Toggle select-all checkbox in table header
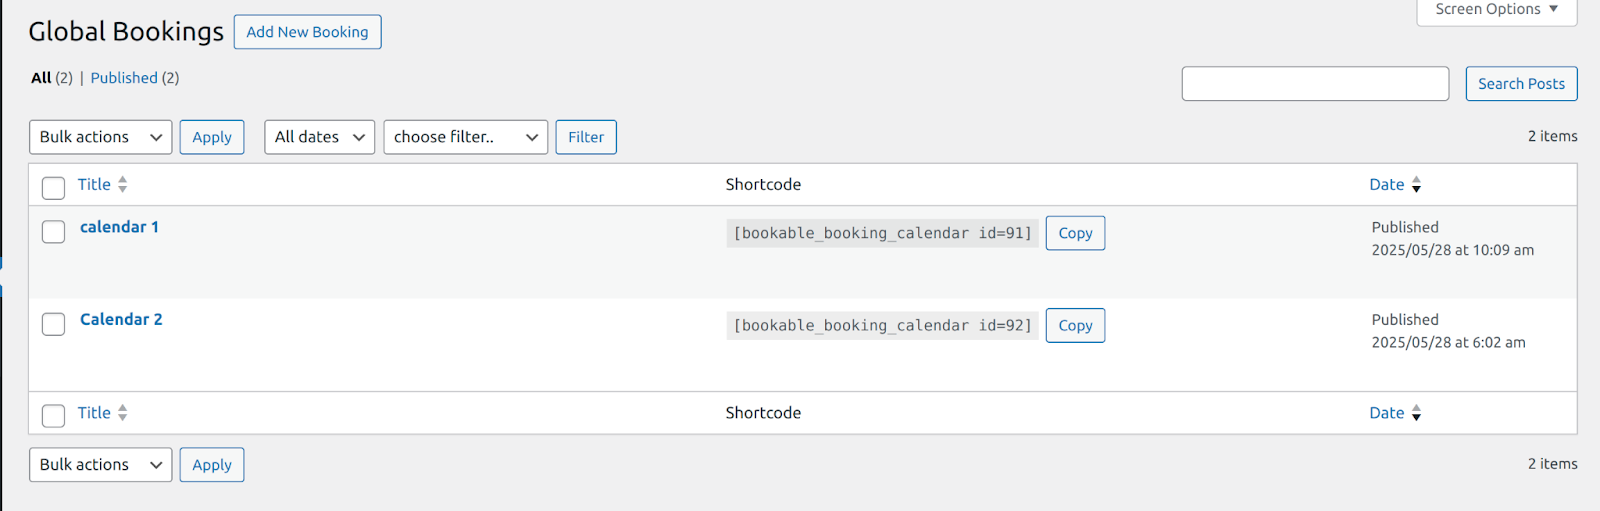This screenshot has width=1600, height=511. [54, 188]
